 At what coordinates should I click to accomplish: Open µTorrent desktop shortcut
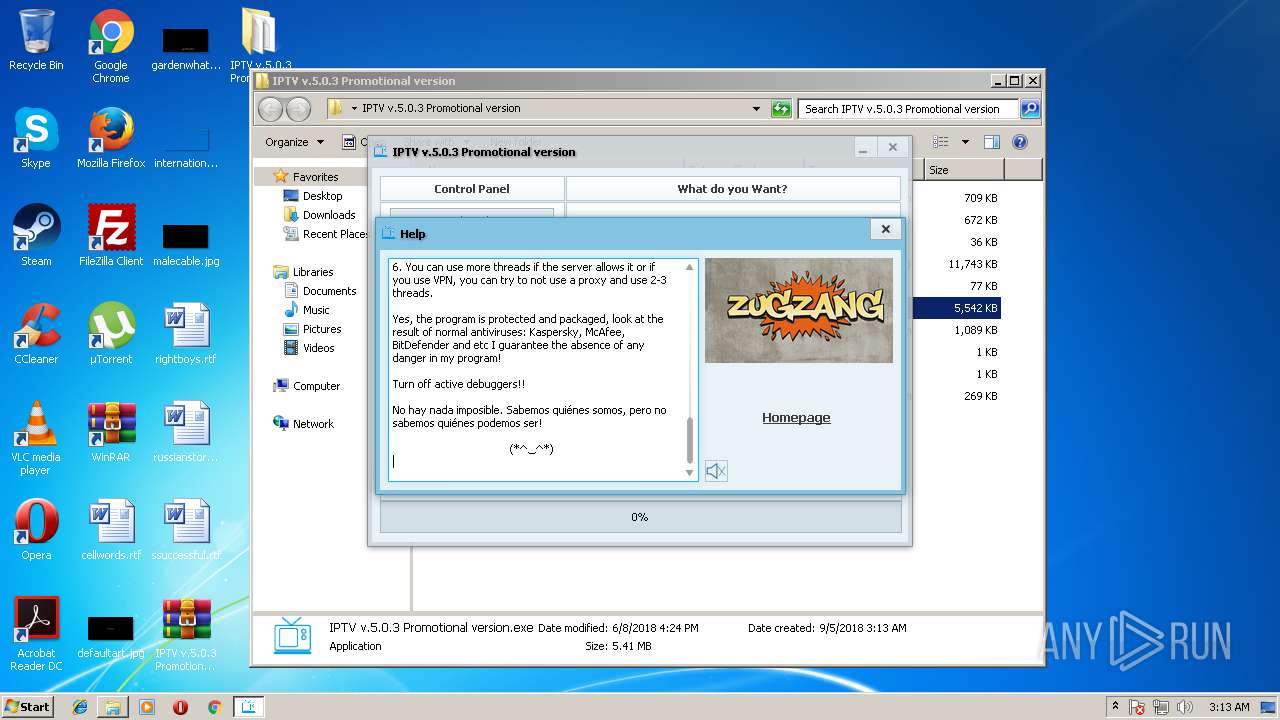tap(111, 334)
